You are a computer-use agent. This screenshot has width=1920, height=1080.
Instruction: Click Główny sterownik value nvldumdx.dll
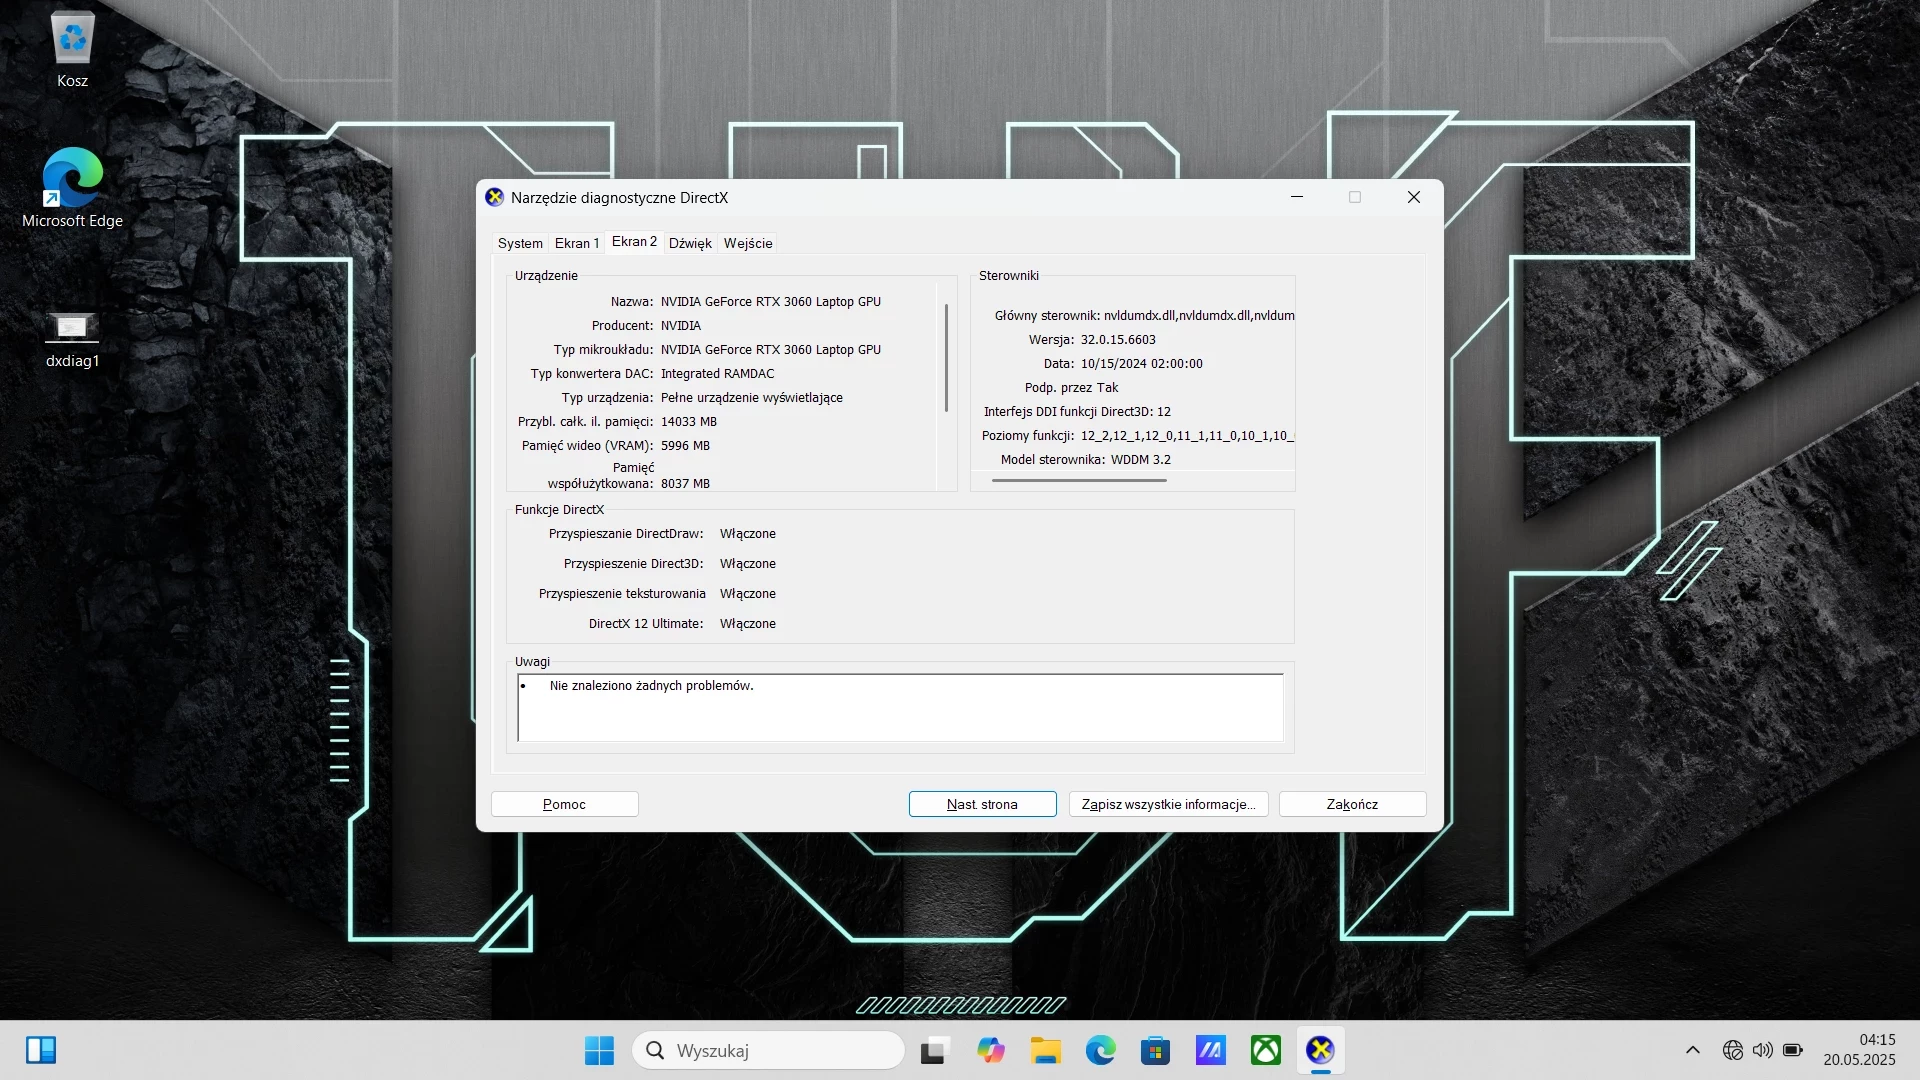click(1199, 316)
